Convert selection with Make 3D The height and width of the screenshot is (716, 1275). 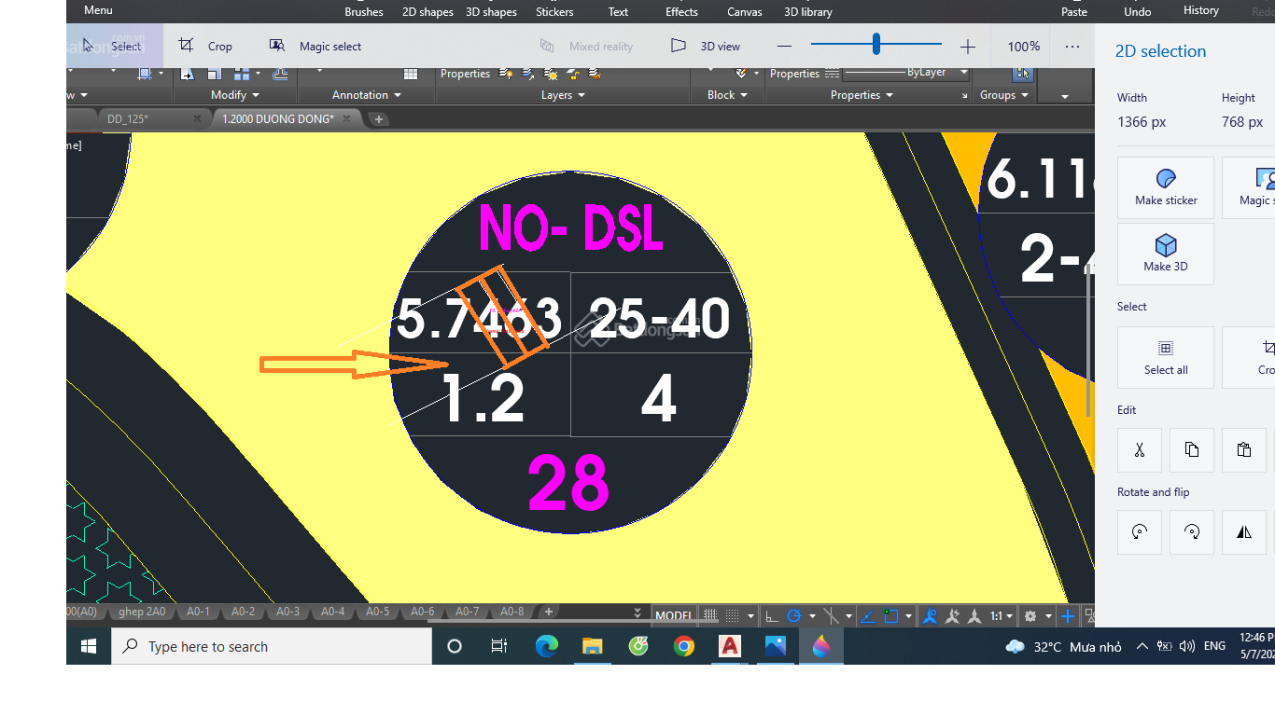tap(1165, 253)
